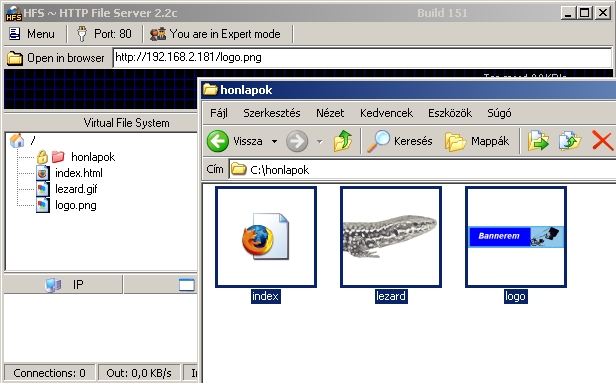Screen dimensions: 616x383
Task: Minimize the HFS window
Action: coord(568,13)
